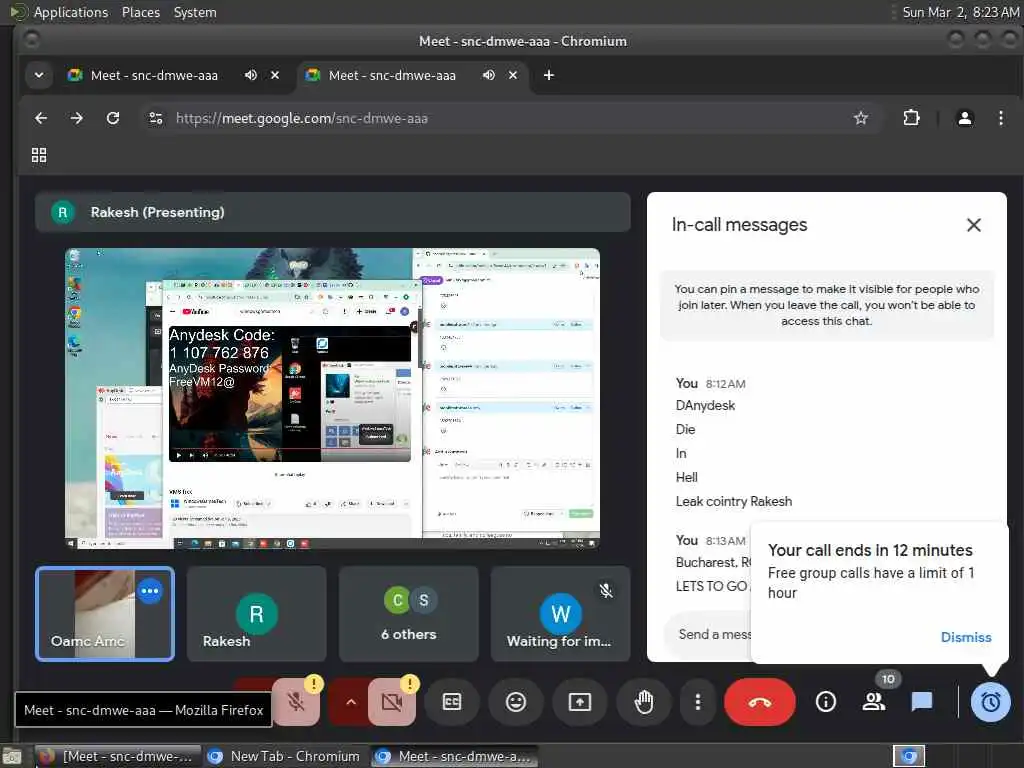Mute audio on the first Meet tab
Screen dimensions: 1024x768
tap(251, 75)
